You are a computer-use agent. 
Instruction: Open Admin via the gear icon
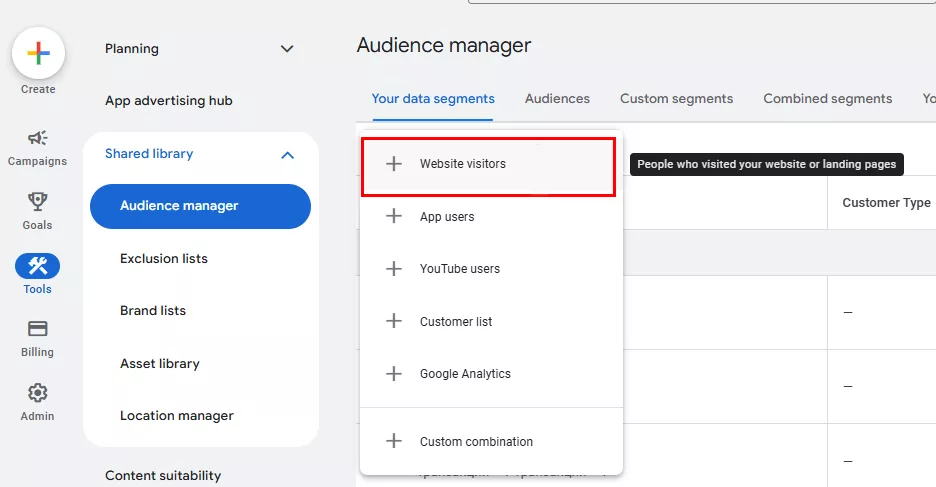tap(38, 393)
